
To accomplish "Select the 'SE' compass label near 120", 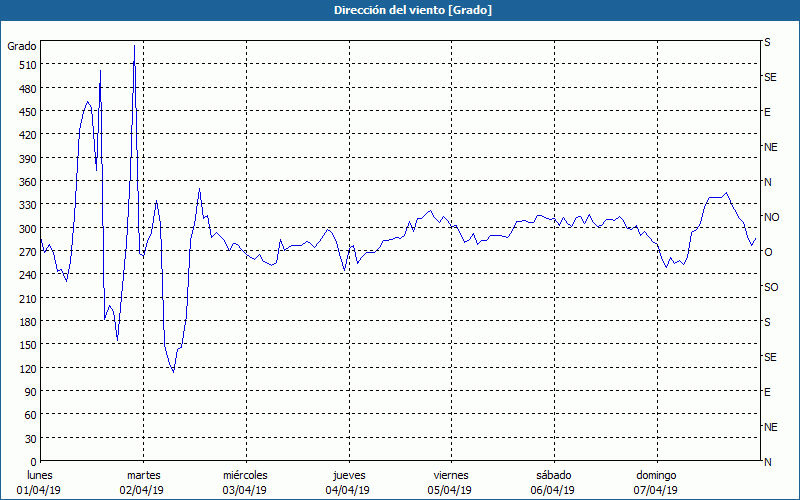I will 770,357.
